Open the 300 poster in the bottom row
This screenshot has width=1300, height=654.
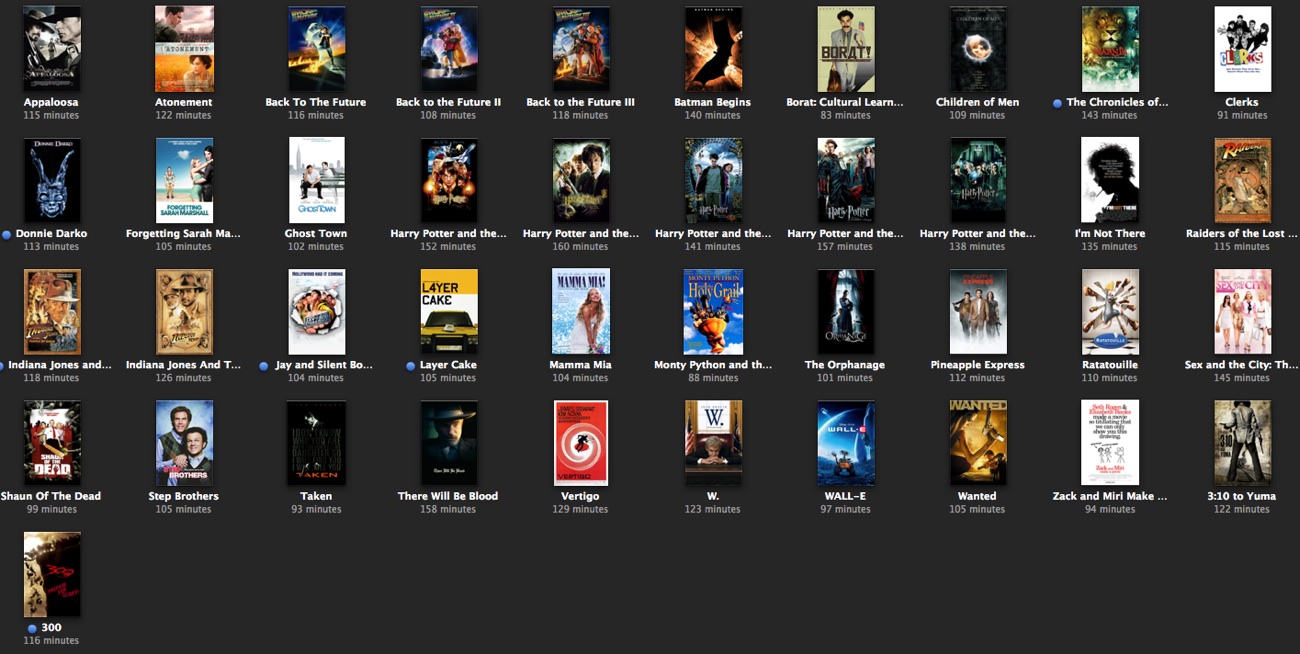(x=52, y=573)
